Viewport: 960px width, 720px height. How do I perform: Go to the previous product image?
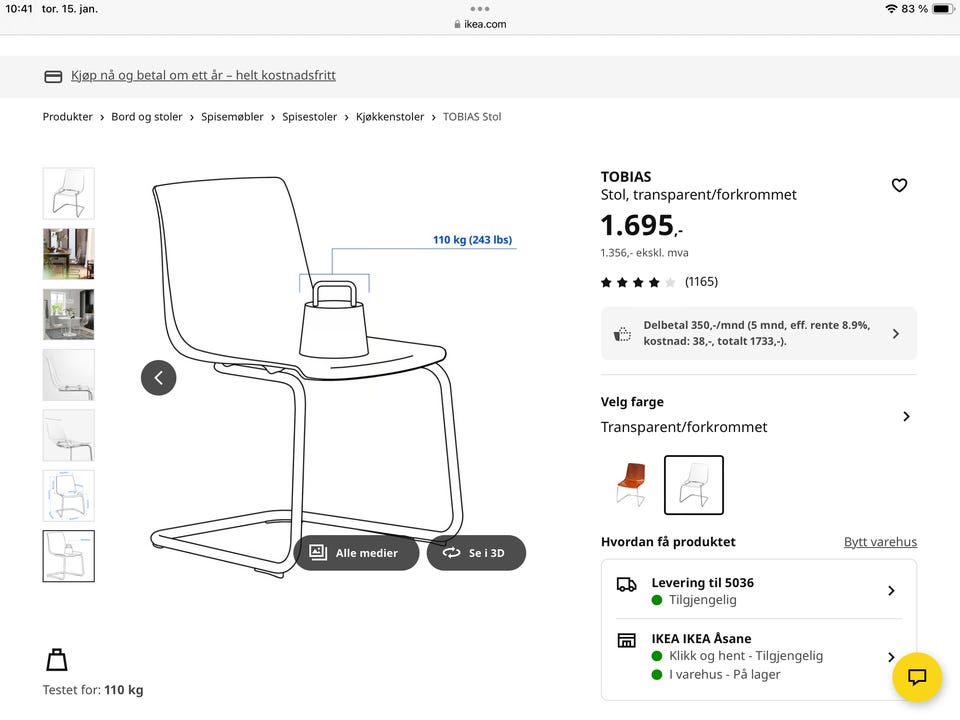[x=158, y=377]
